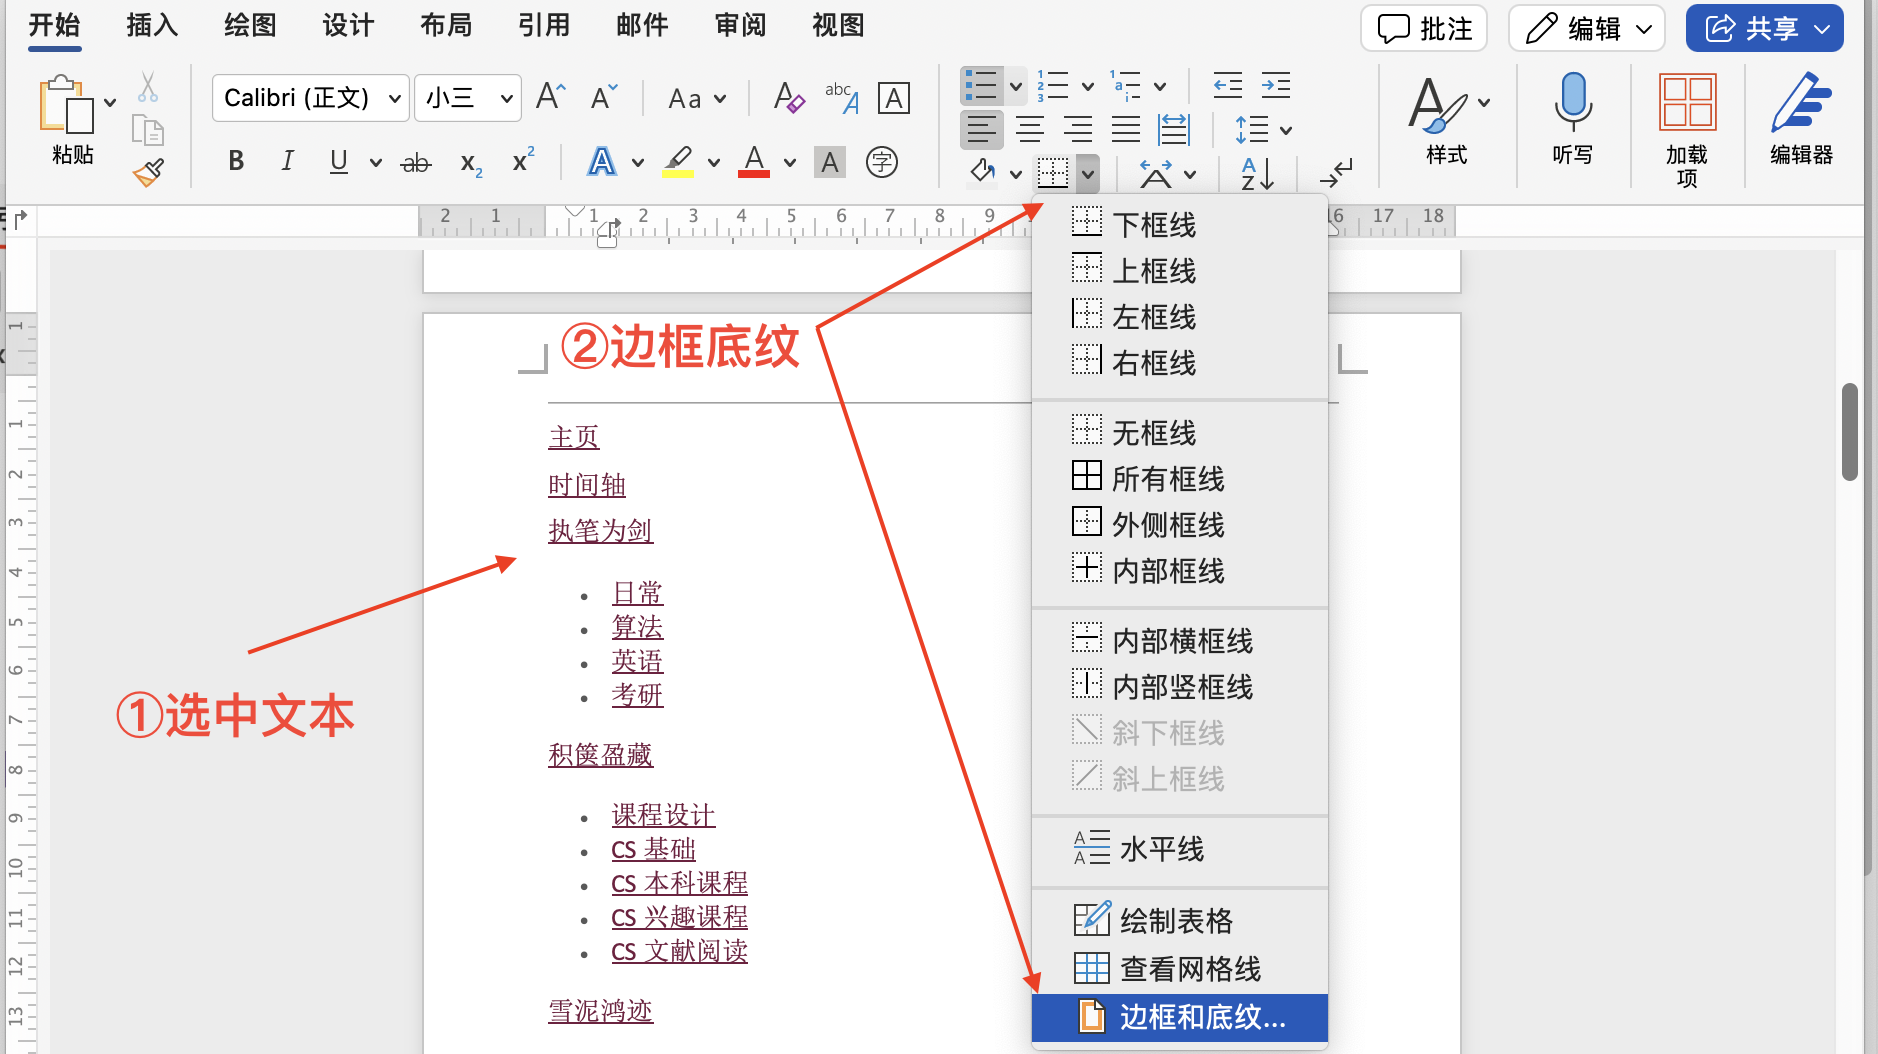
Task: Click the Paste clipboard icon
Action: point(66,104)
